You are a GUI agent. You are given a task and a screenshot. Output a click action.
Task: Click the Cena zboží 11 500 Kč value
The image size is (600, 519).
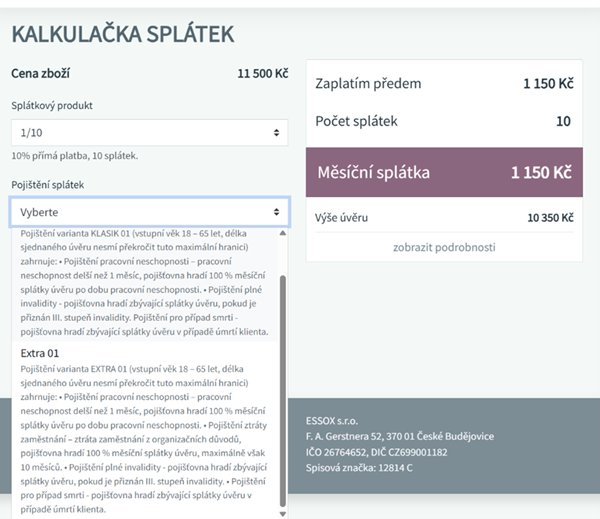click(x=262, y=74)
